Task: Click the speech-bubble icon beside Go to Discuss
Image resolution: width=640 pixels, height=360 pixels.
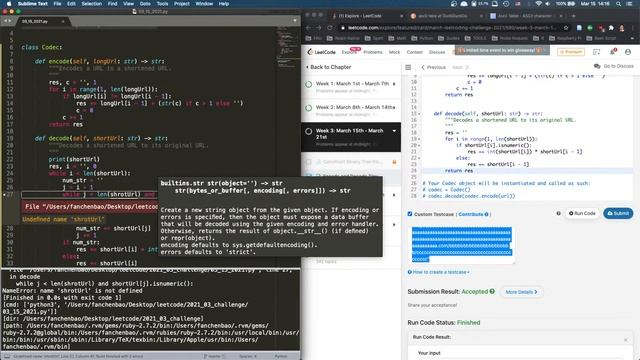Action: tap(597, 66)
